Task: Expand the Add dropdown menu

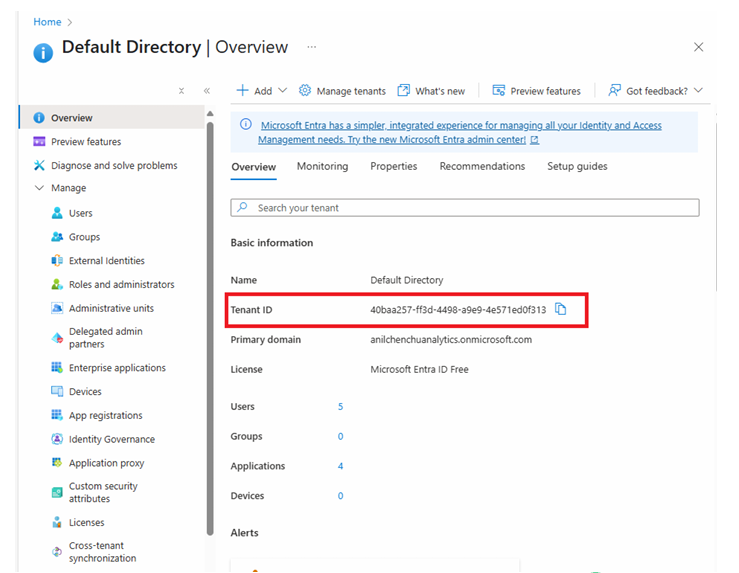Action: click(282, 91)
